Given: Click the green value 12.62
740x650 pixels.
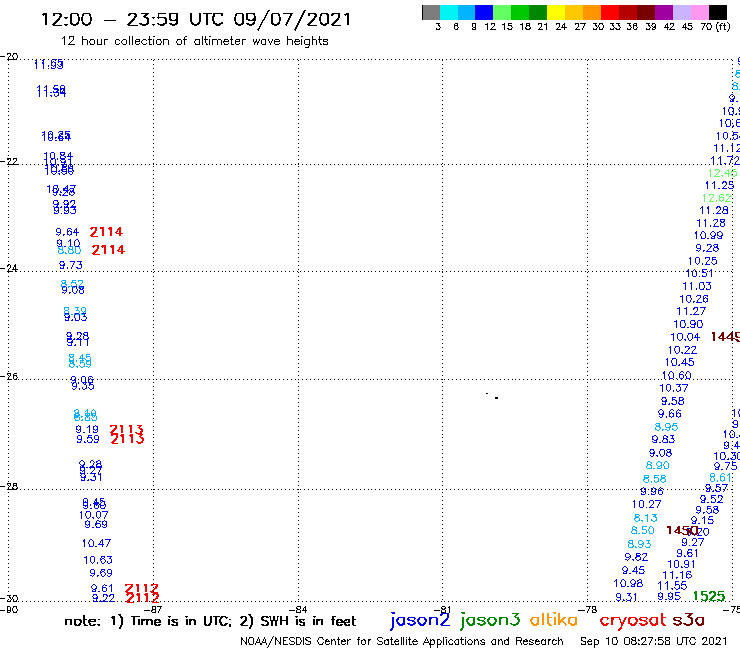Looking at the screenshot, I should pos(717,198).
